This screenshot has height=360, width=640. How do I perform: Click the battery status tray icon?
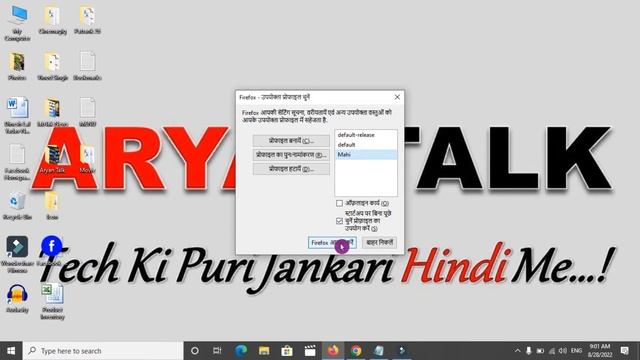540,351
